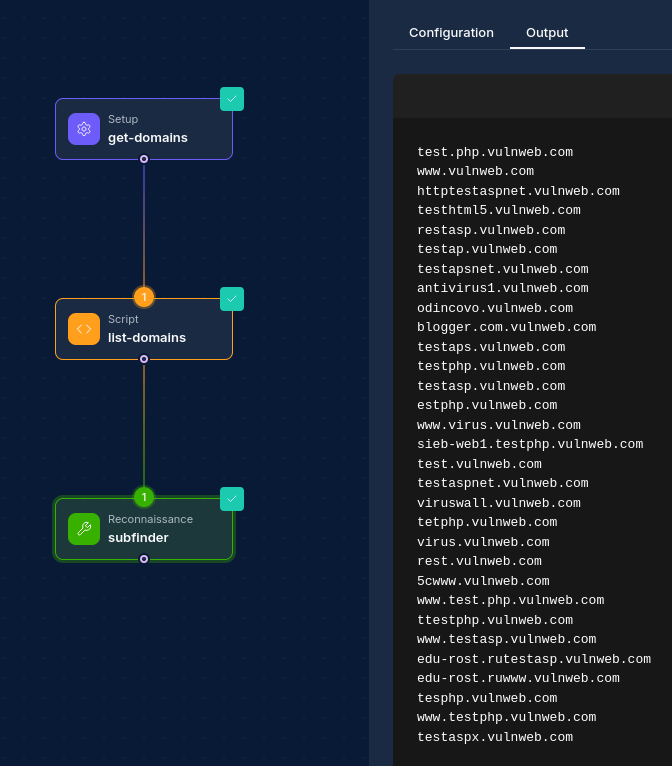Click the test.php.vulnweb.com output line

(495, 152)
